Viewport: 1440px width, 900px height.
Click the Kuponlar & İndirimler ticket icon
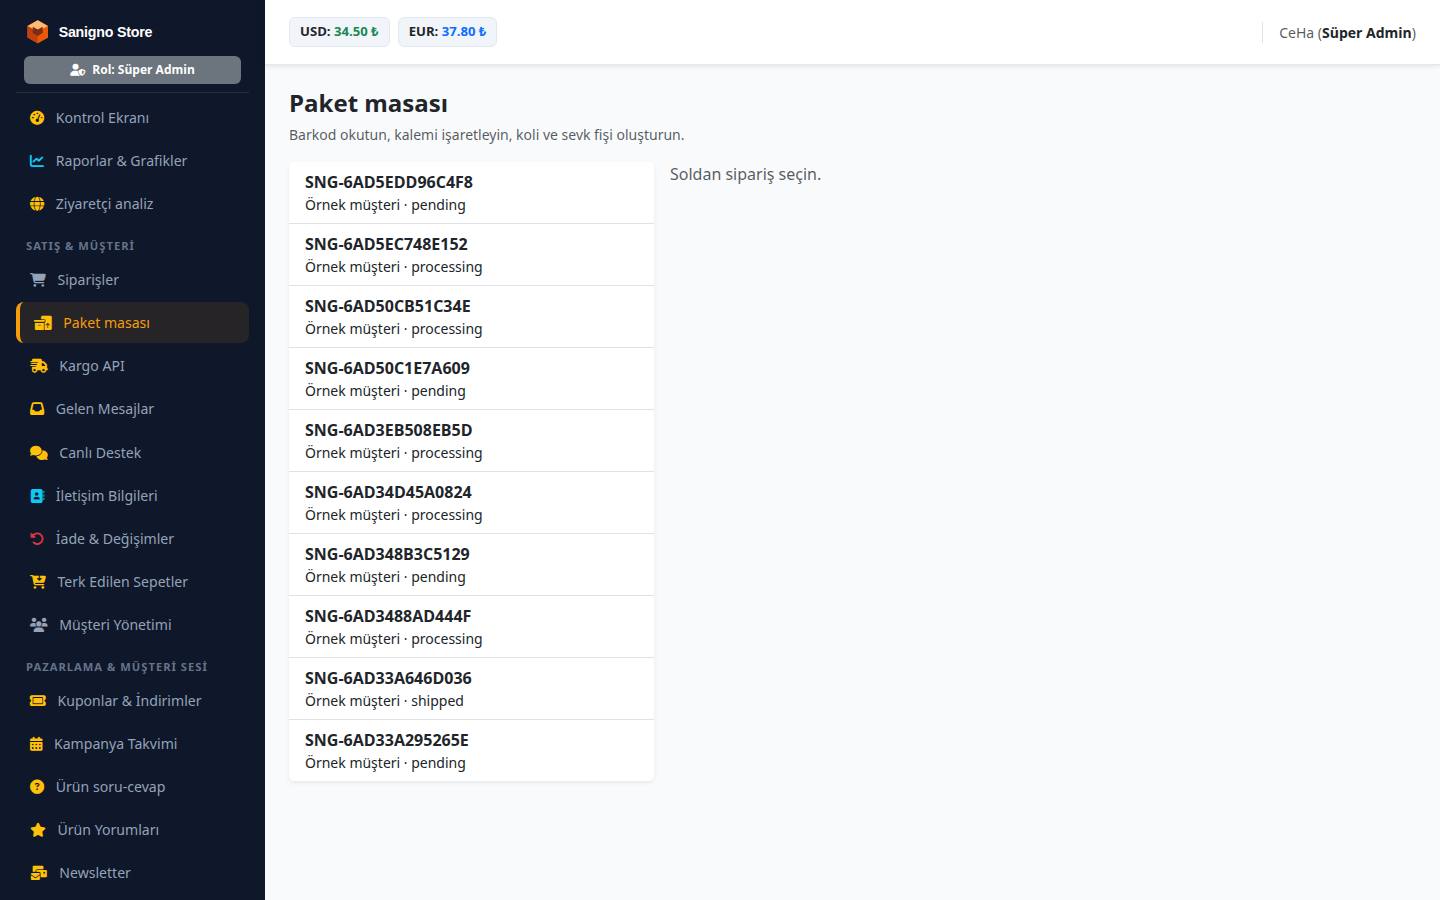point(38,701)
